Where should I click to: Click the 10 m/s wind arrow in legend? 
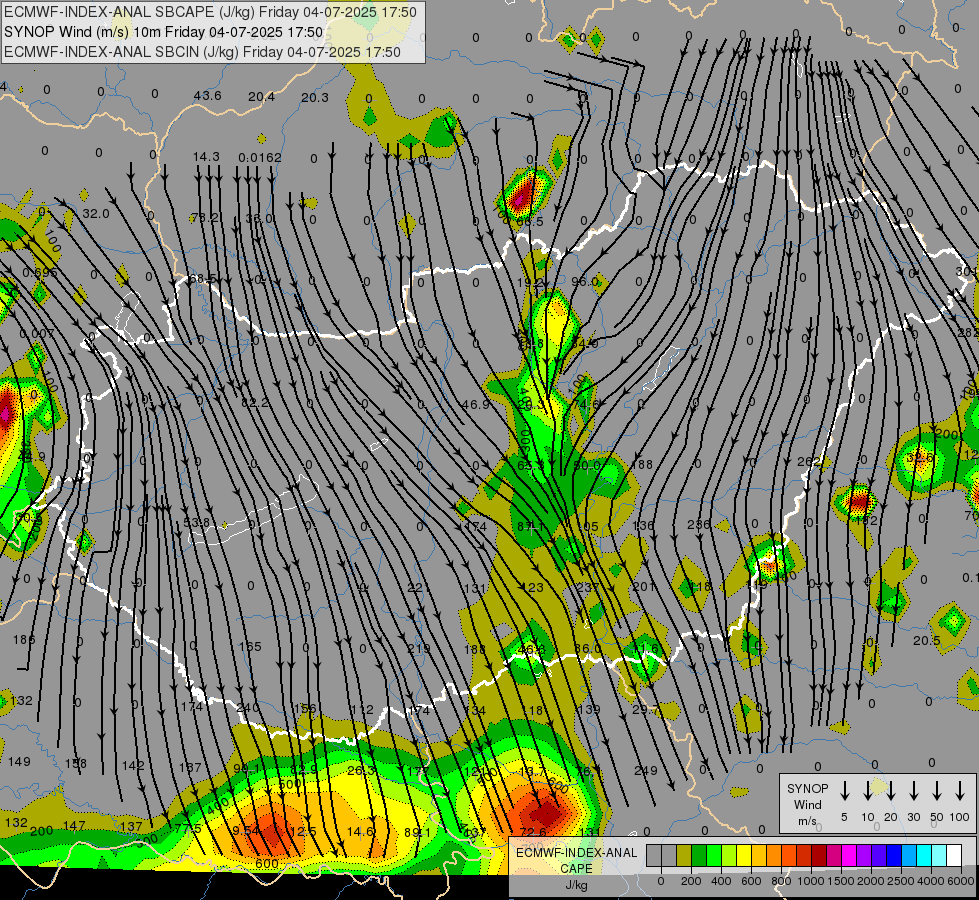(x=867, y=791)
